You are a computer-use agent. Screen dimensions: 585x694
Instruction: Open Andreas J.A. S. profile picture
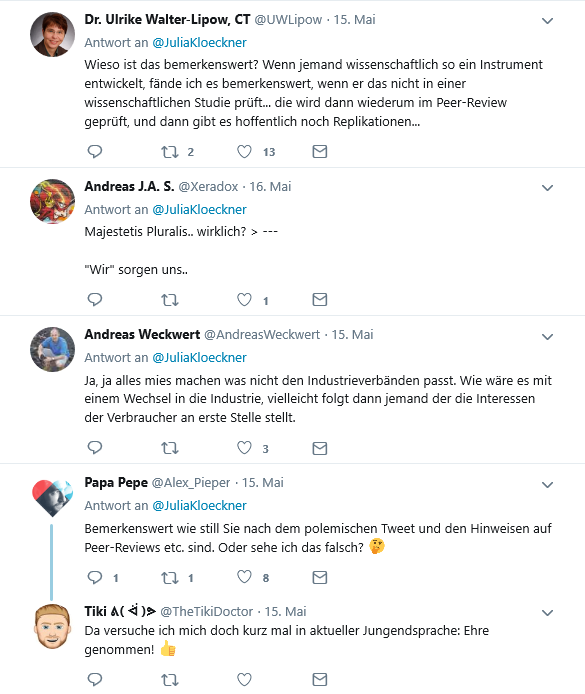click(x=52, y=201)
